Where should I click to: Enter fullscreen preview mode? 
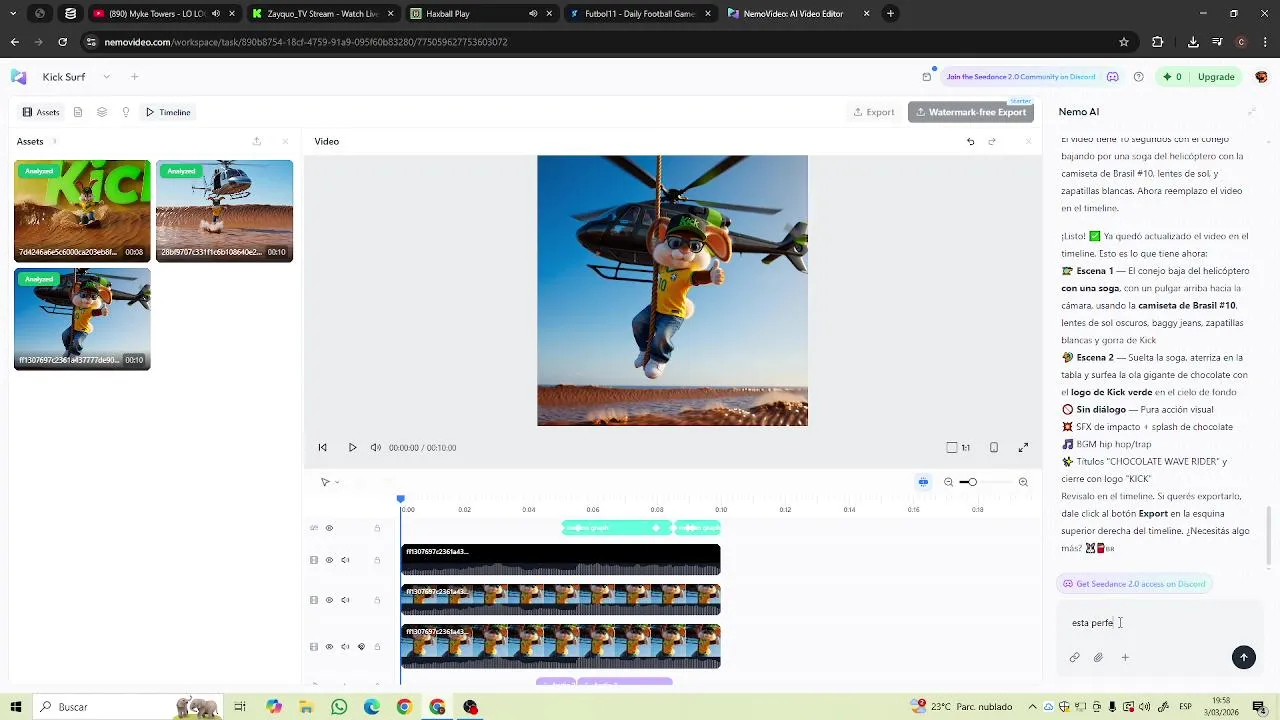1023,448
